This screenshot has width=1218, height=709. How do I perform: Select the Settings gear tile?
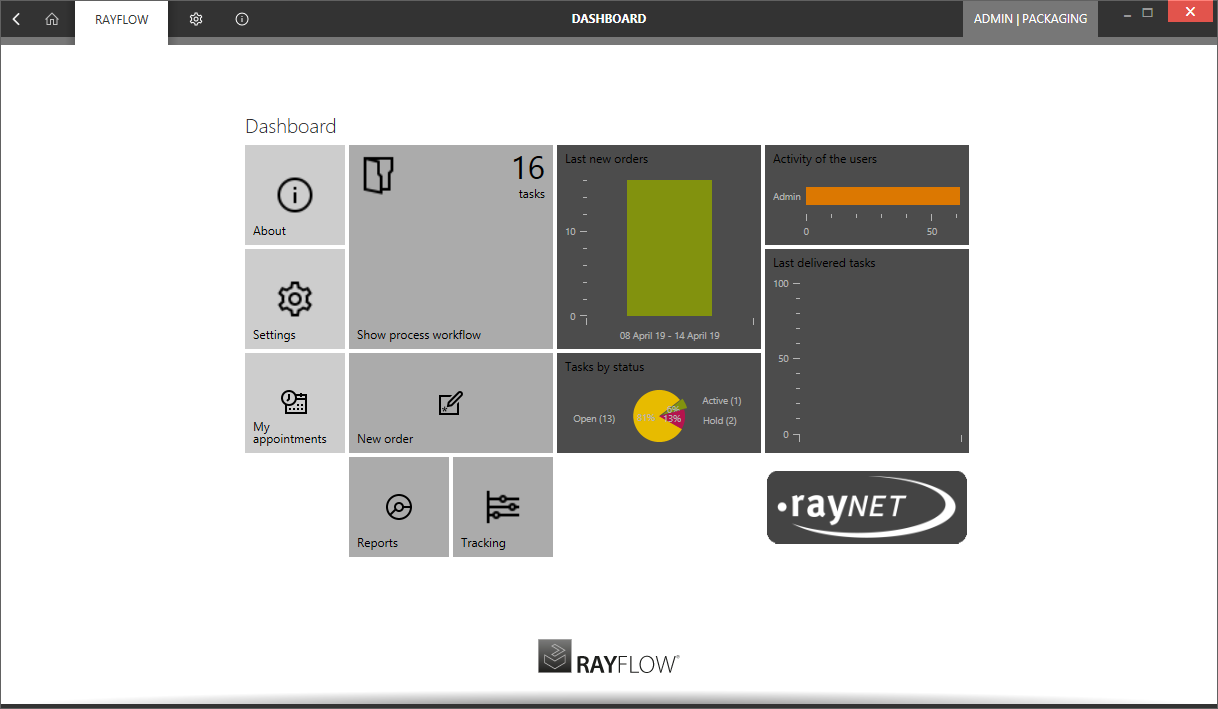(294, 299)
